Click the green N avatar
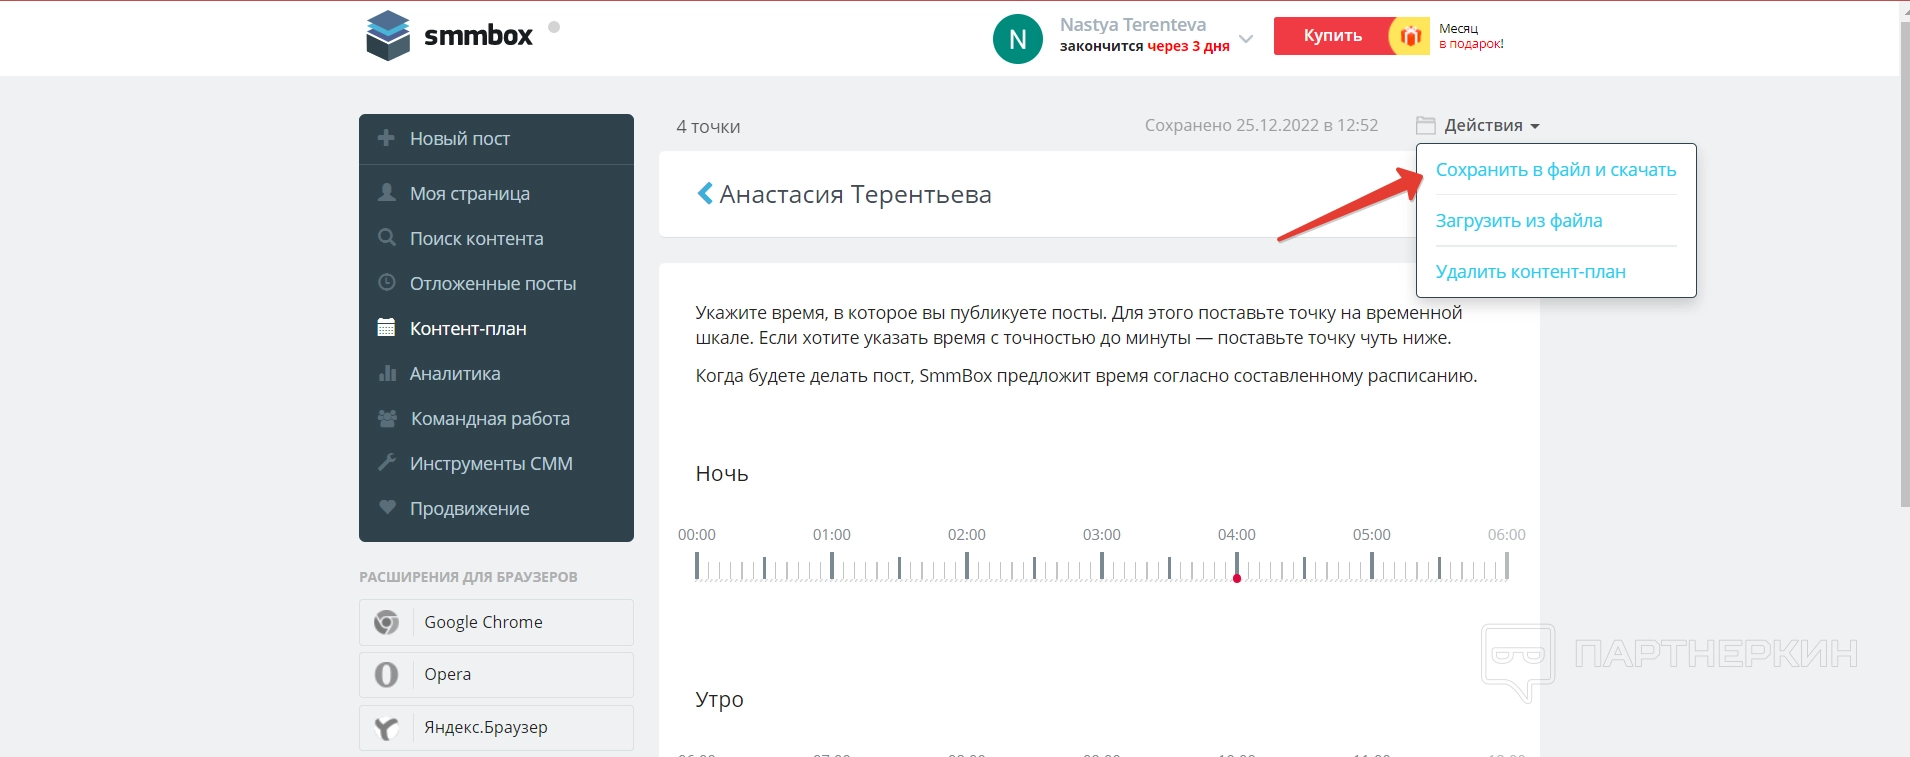Screen dimensions: 1910x757 (1018, 39)
